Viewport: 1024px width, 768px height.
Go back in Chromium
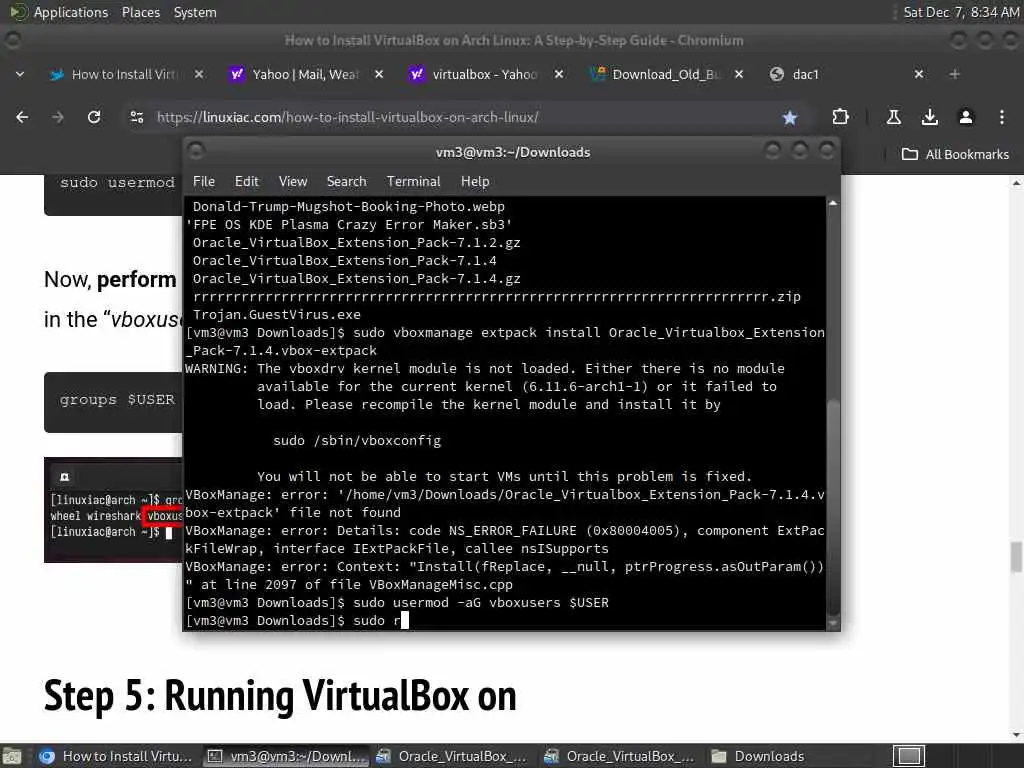(22, 117)
